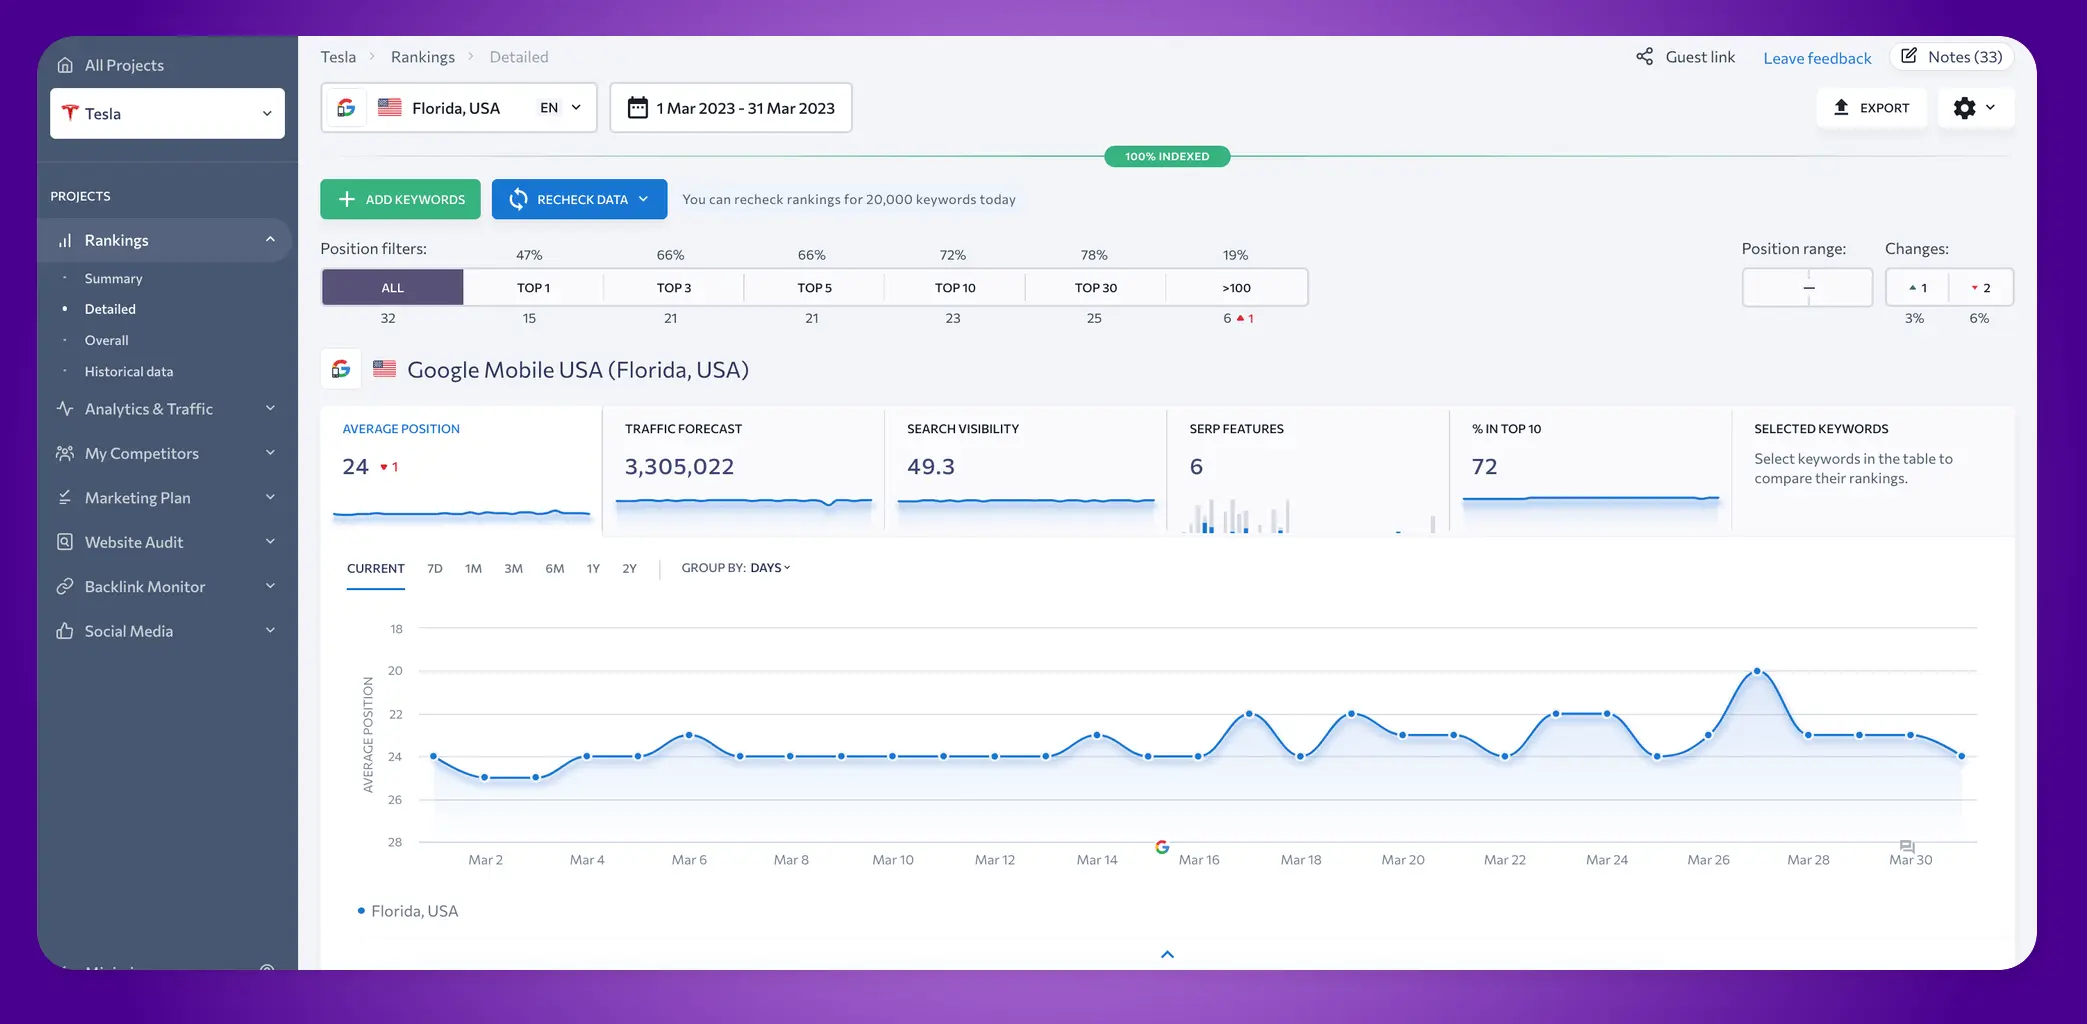Screen dimensions: 2087x1024
Task: Open the All Projects home icon
Action: (64, 64)
